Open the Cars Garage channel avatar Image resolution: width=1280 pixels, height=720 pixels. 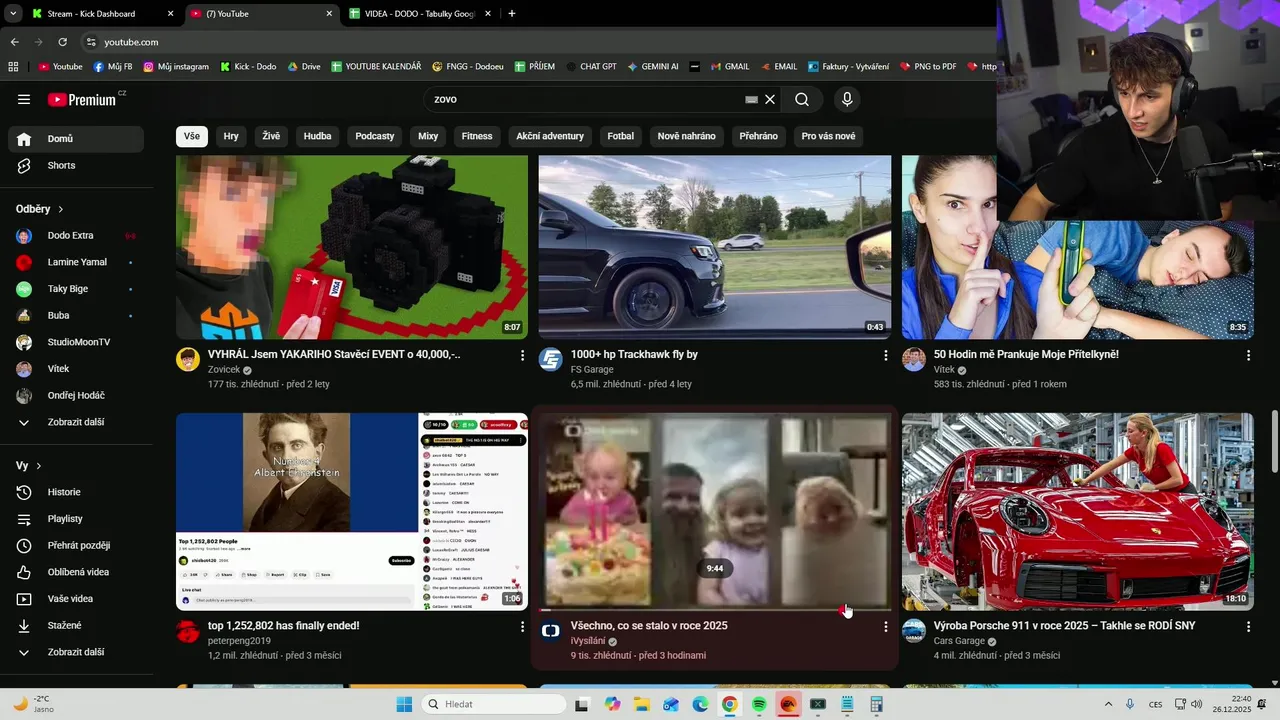point(914,630)
